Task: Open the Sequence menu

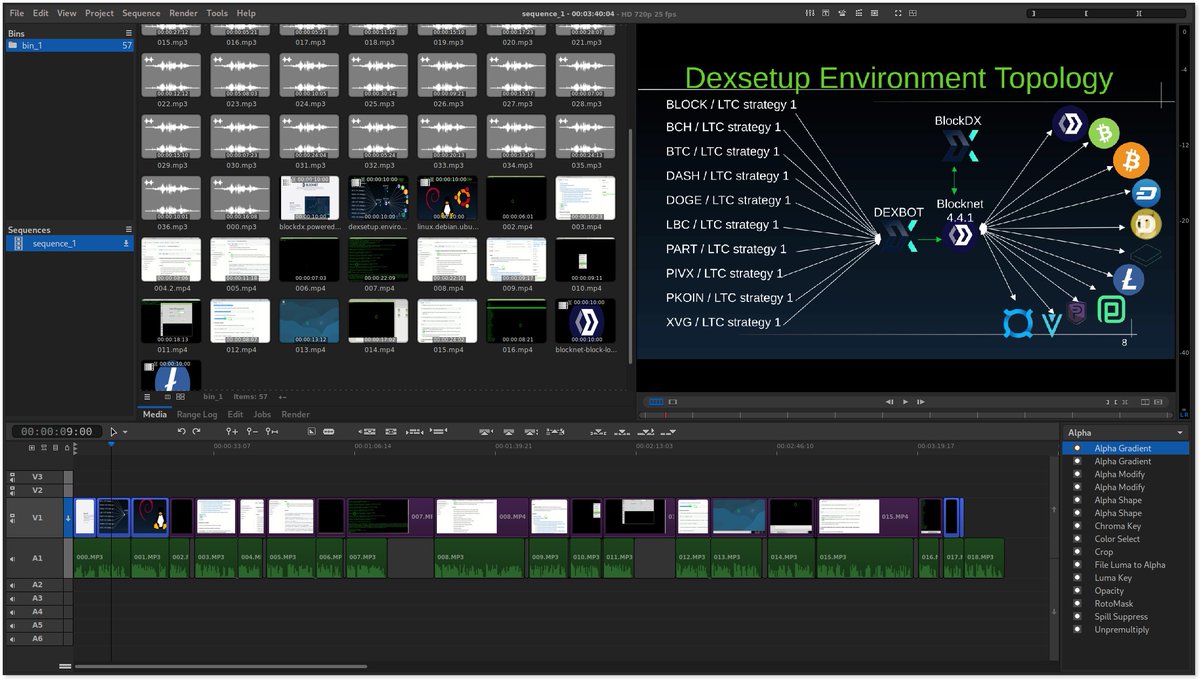Action: coord(141,13)
